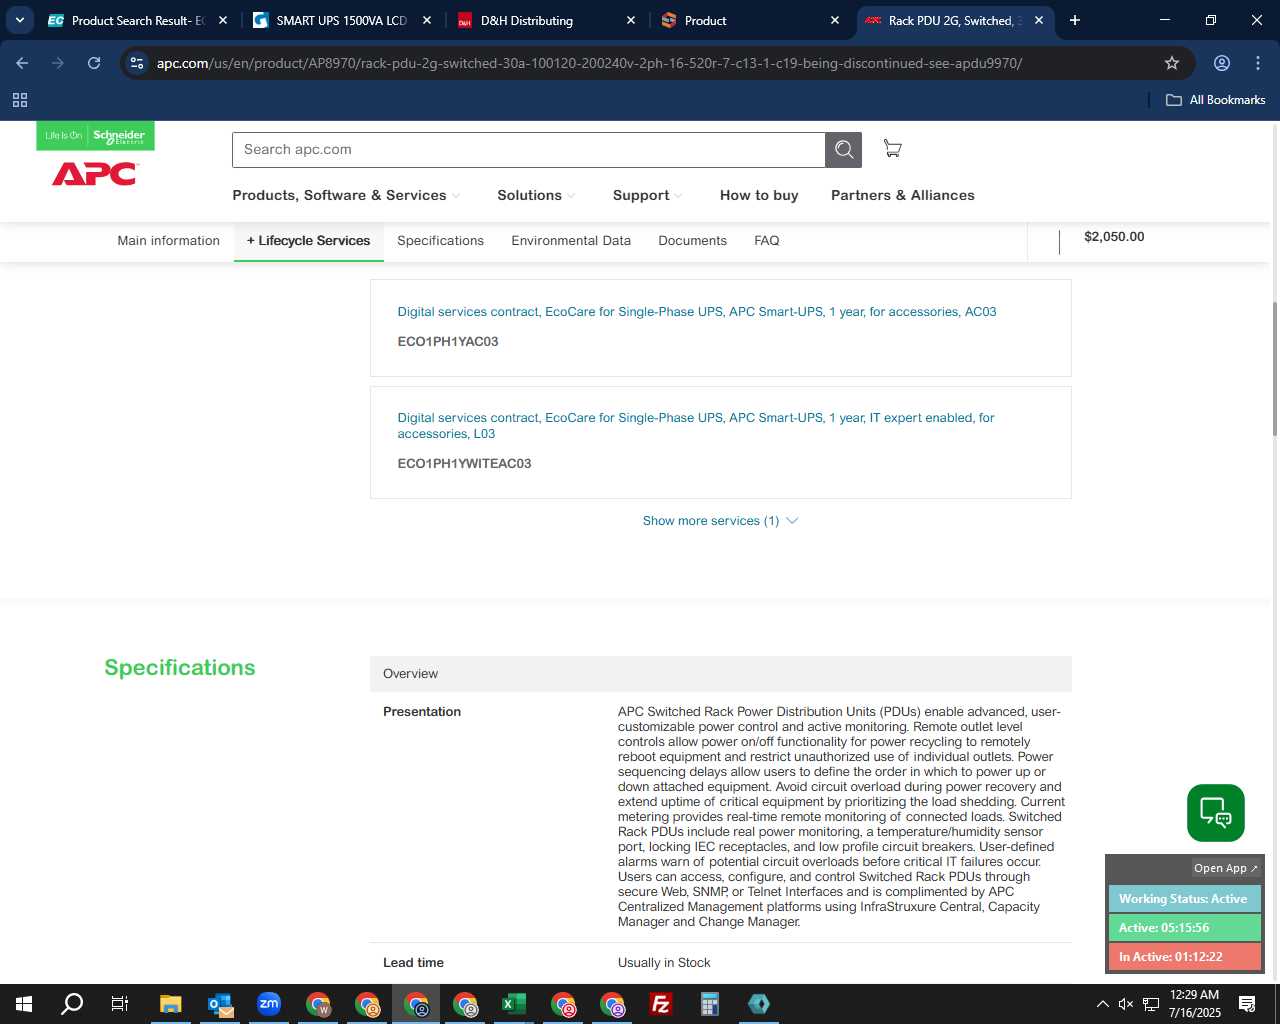Expand Show more services (1)
Image resolution: width=1280 pixels, height=1024 pixels.
pos(720,521)
